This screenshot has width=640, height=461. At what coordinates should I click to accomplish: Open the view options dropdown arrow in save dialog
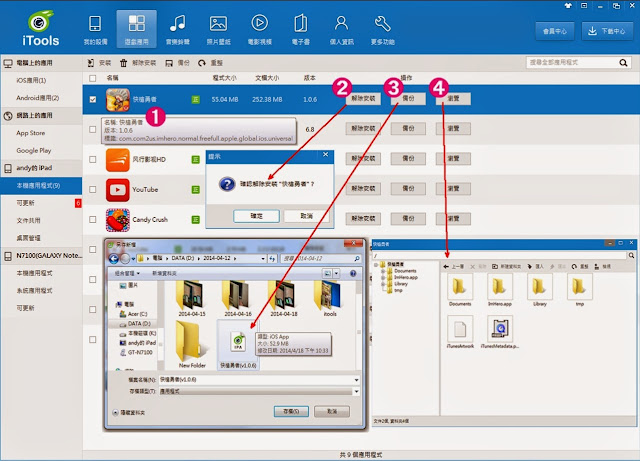pyautogui.click(x=336, y=273)
